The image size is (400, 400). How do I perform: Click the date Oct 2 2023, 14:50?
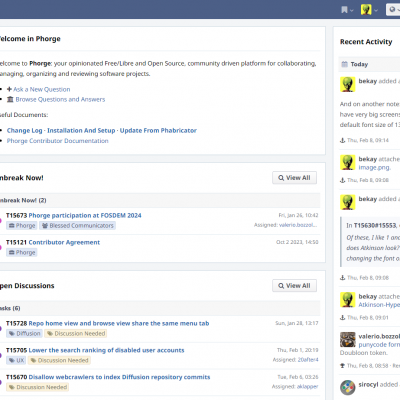pos(297,242)
